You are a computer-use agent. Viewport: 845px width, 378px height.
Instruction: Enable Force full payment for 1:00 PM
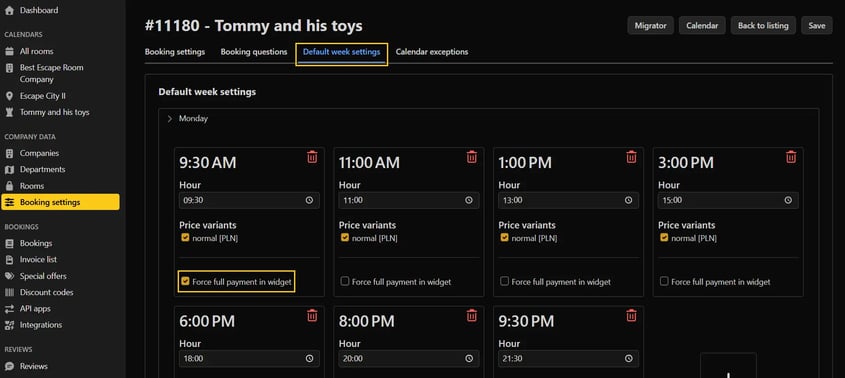point(504,281)
